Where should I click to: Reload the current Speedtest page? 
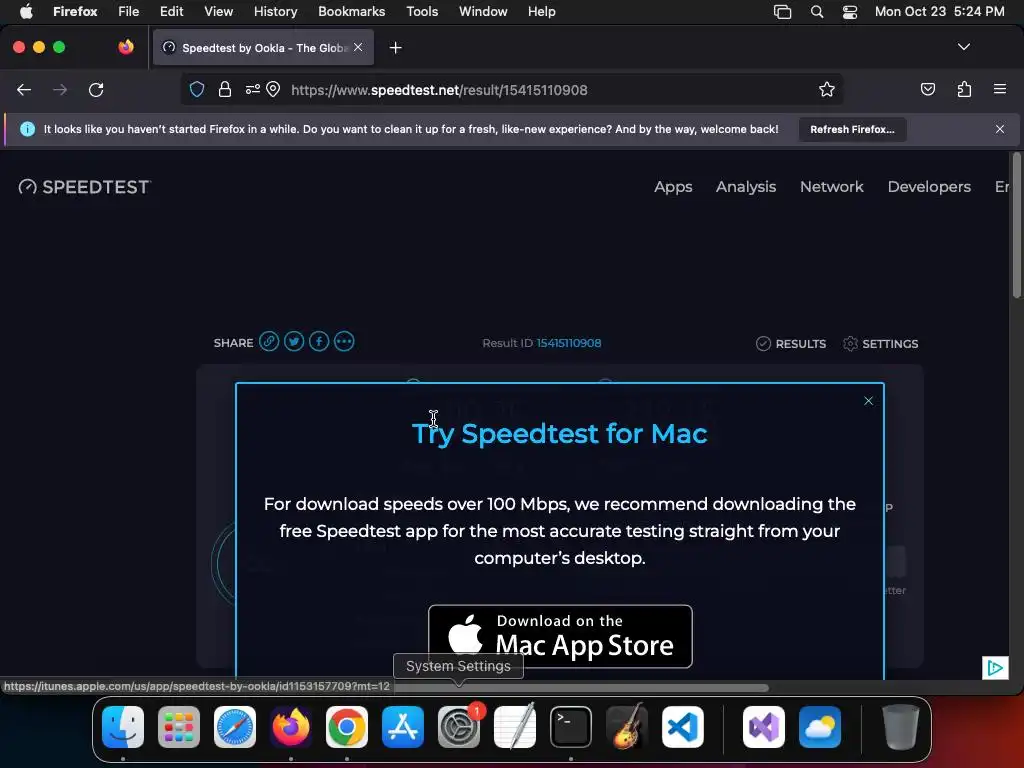[x=96, y=90]
